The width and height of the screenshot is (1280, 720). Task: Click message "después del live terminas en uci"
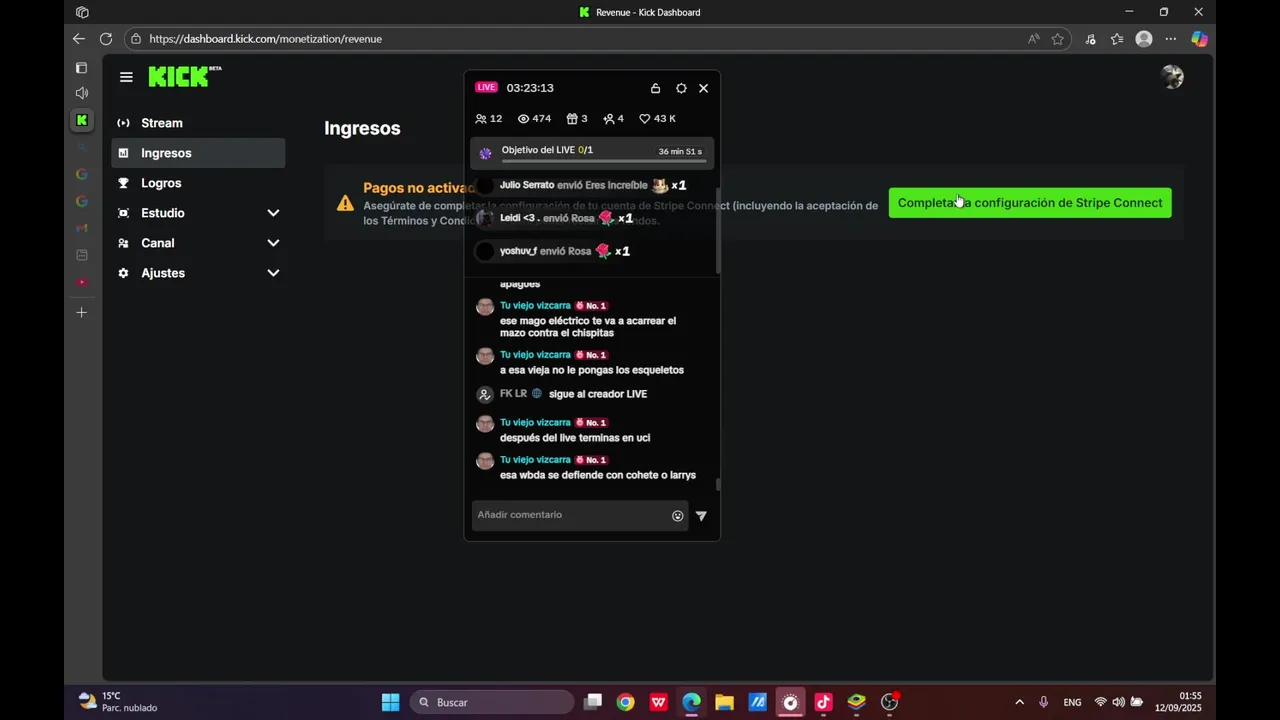575,438
